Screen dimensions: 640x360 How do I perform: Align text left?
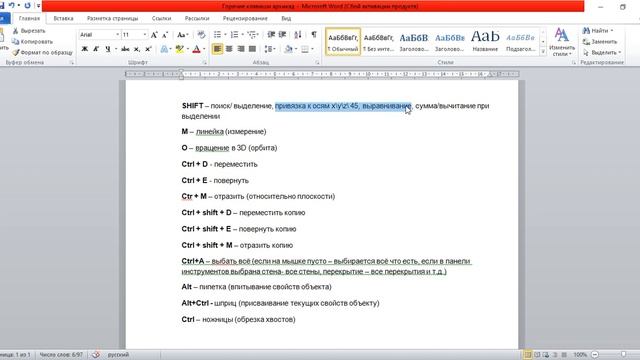click(x=217, y=49)
